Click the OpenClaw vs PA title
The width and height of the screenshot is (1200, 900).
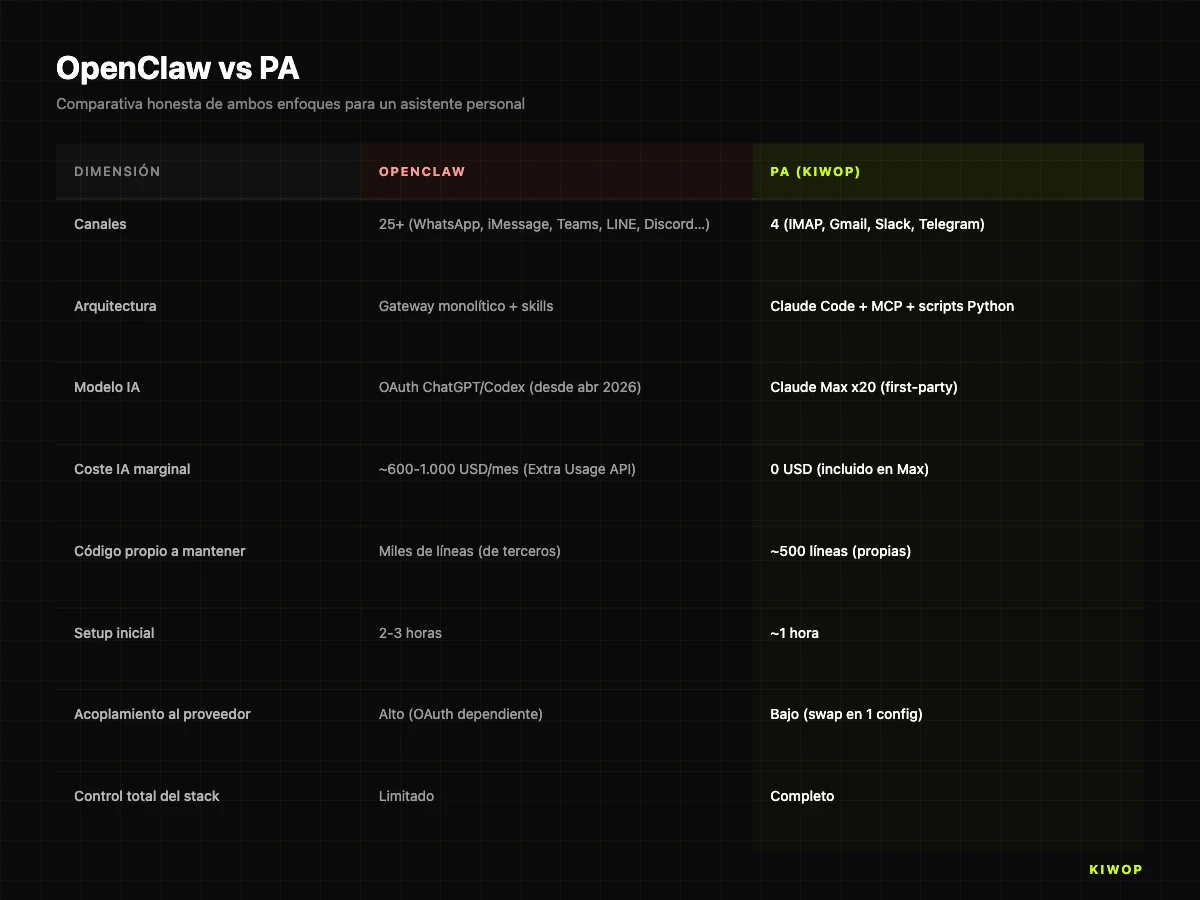pos(176,68)
